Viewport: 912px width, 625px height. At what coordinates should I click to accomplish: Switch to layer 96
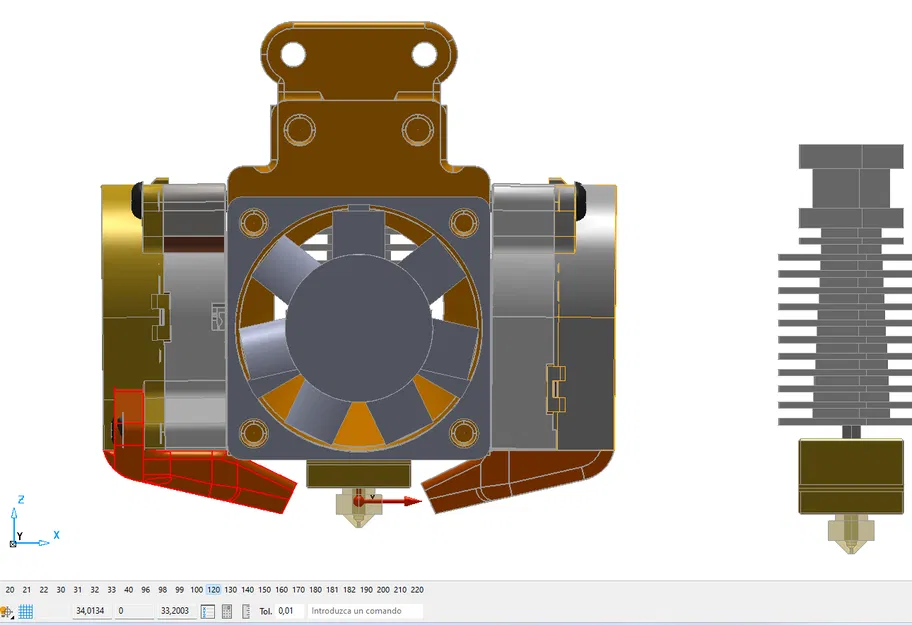coord(145,590)
